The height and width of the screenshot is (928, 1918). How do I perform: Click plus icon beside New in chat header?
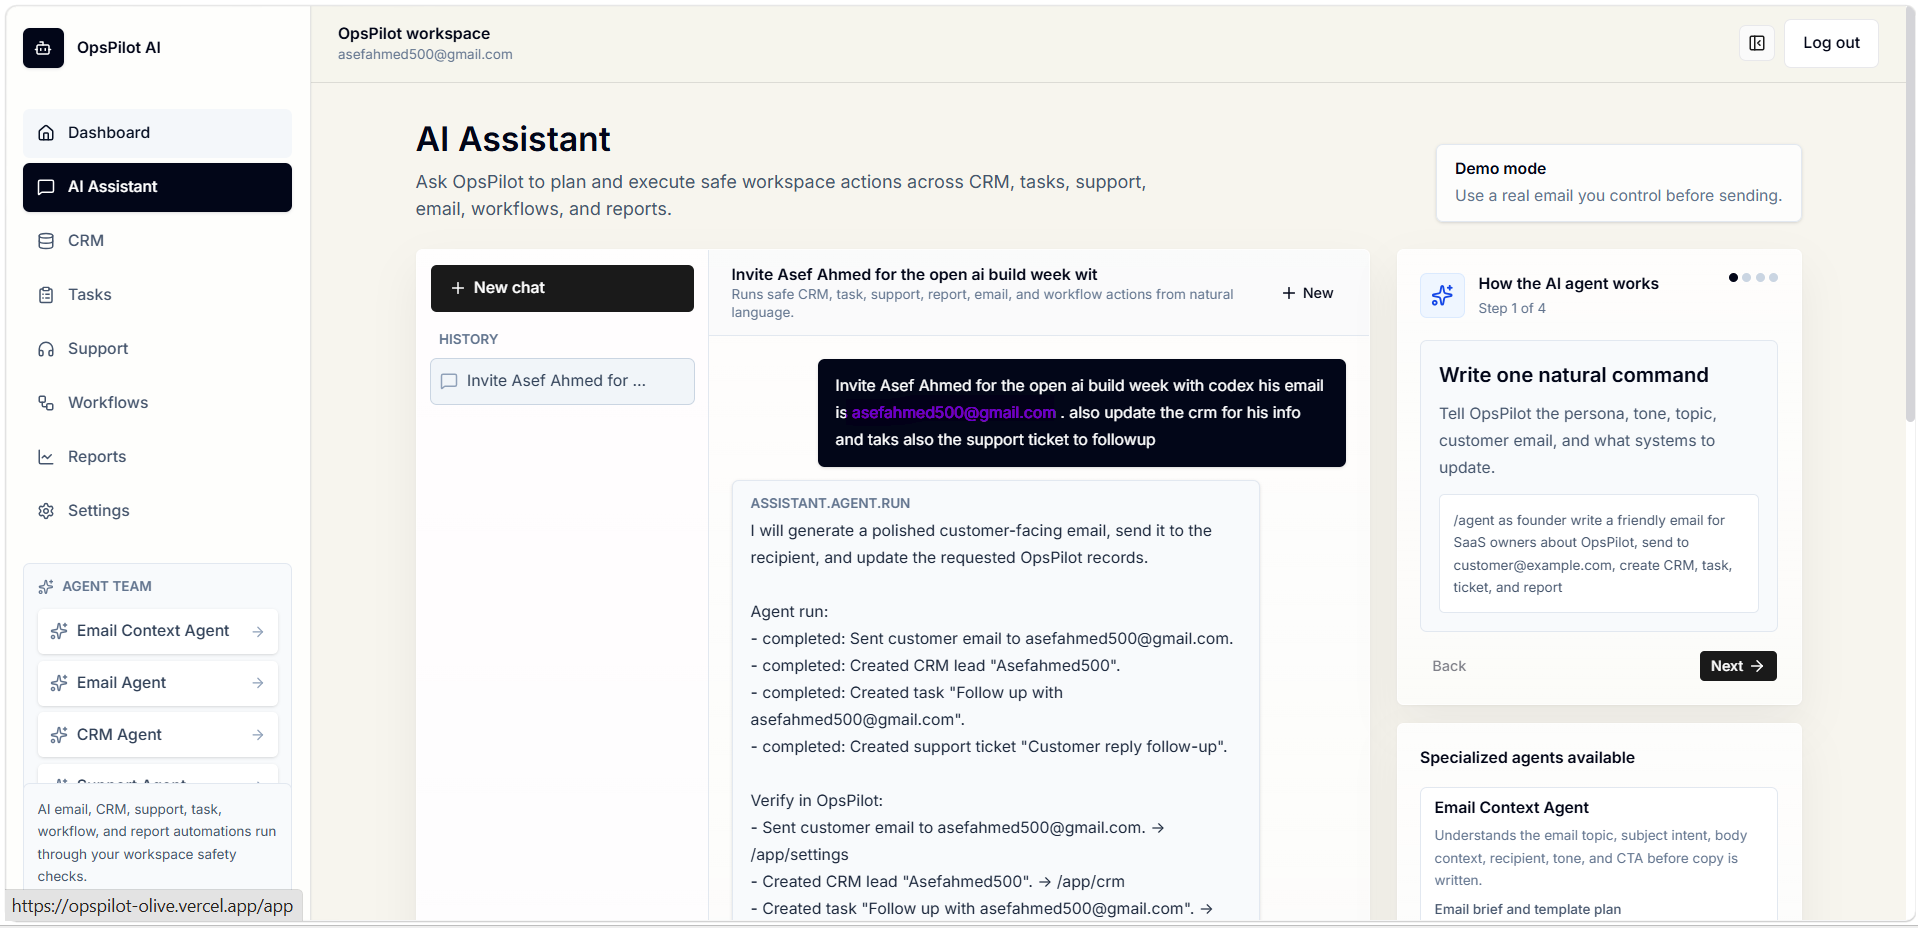tap(1289, 293)
